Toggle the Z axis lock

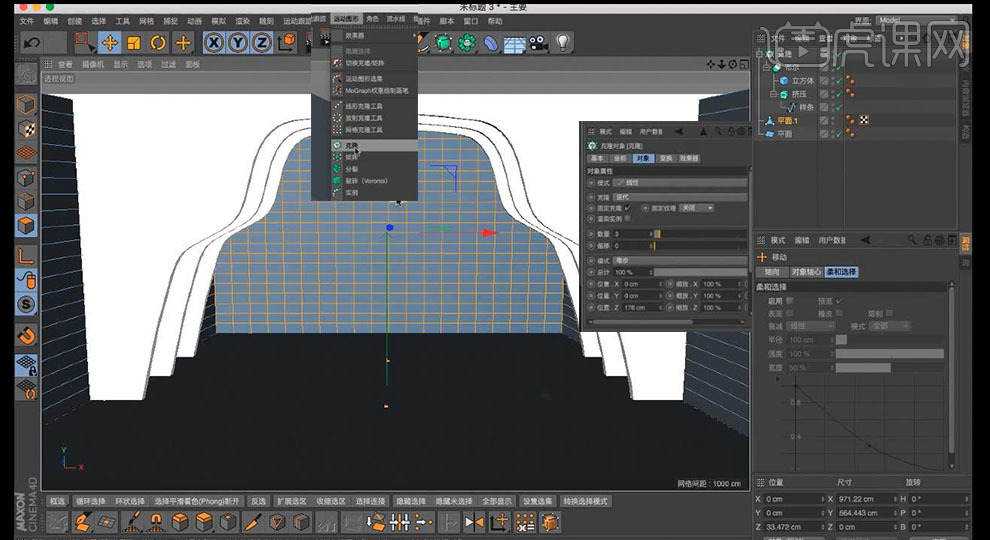[261, 43]
